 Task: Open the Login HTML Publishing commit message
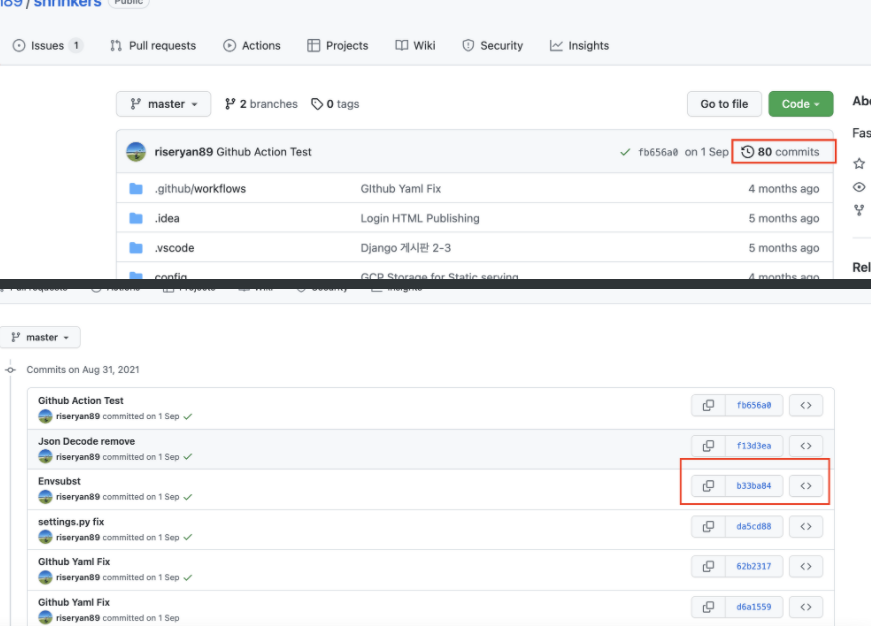pos(420,218)
